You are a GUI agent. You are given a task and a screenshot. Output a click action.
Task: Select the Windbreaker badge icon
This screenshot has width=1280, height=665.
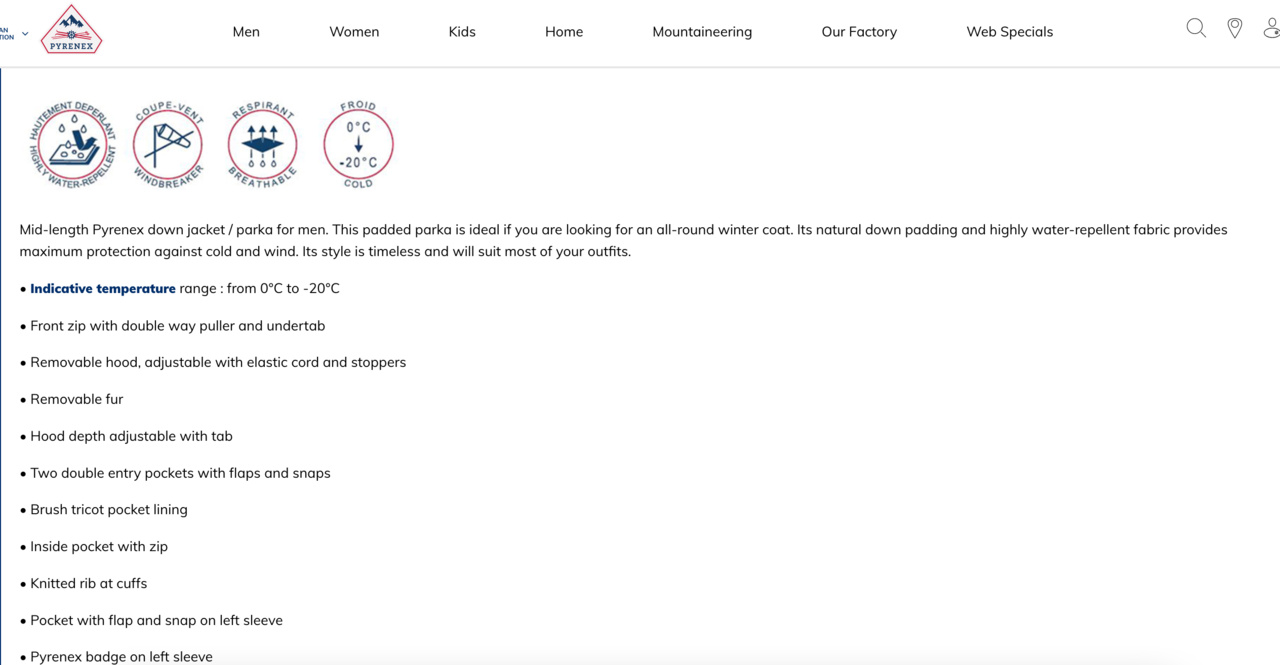coord(168,144)
